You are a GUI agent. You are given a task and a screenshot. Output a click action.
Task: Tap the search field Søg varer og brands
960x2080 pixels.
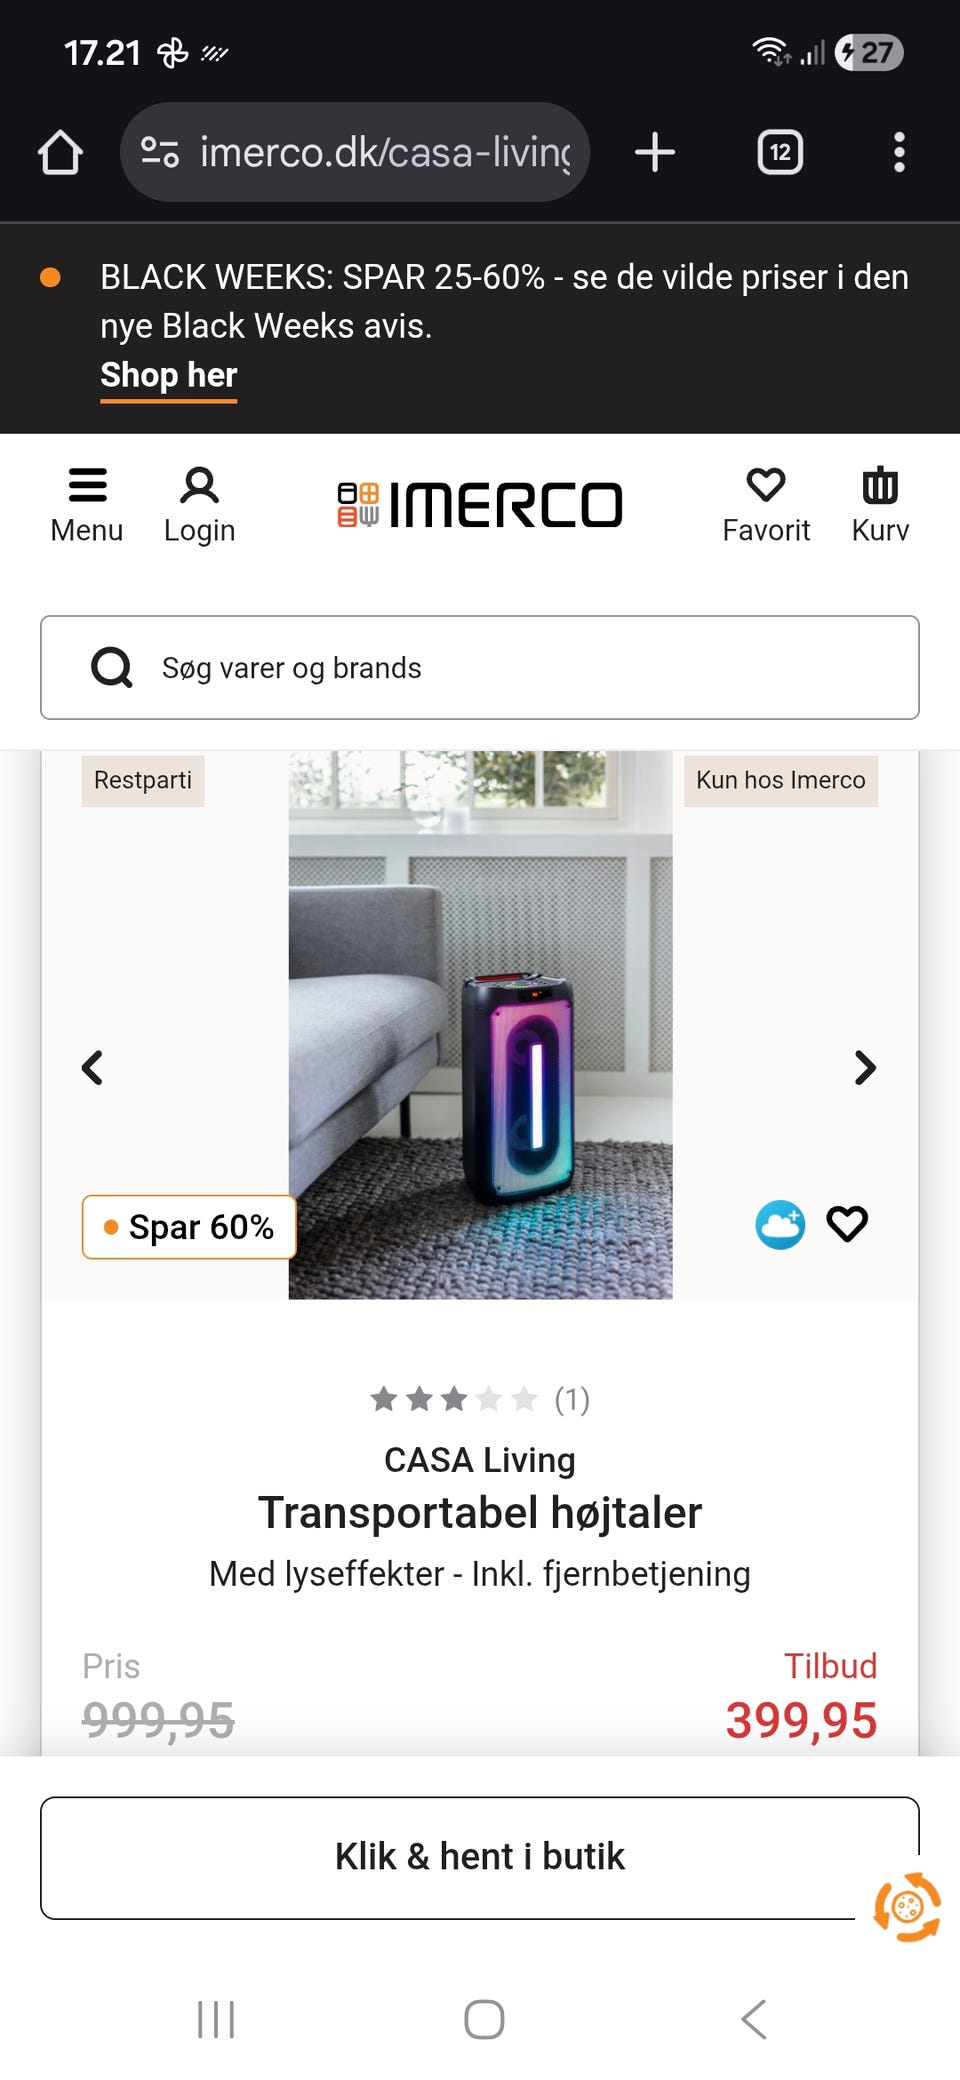coord(480,668)
